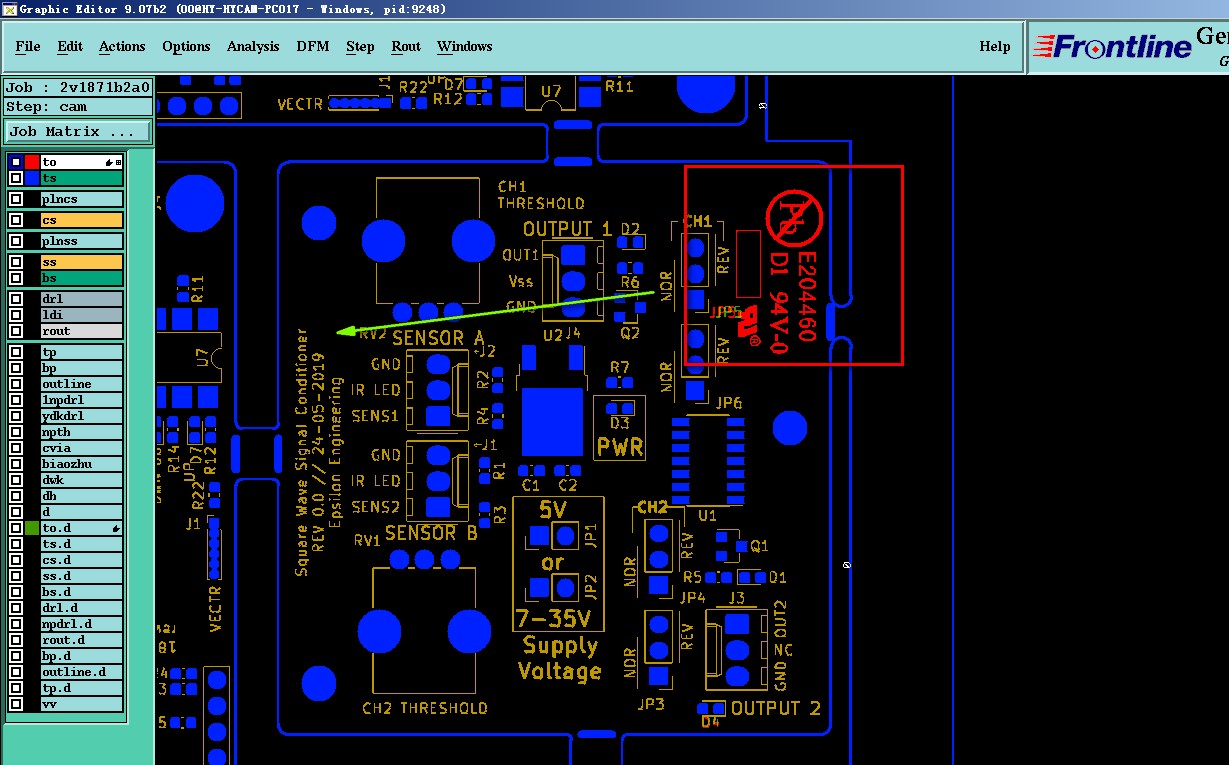Screen dimensions: 1229x765
Task: Toggle display checkbox for layer cs
Action: click(16, 220)
